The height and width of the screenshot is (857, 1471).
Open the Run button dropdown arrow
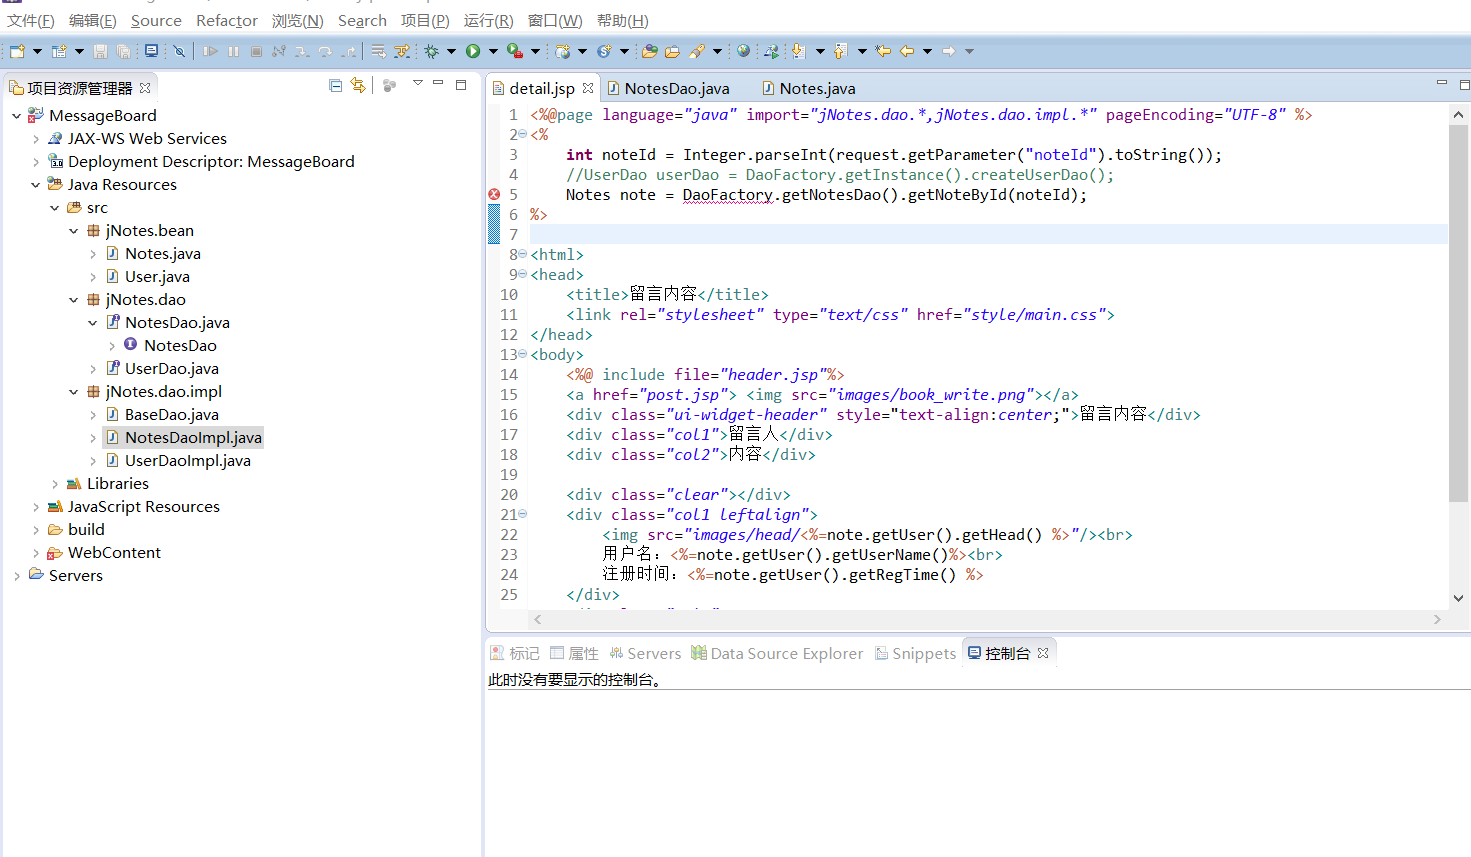tap(493, 51)
